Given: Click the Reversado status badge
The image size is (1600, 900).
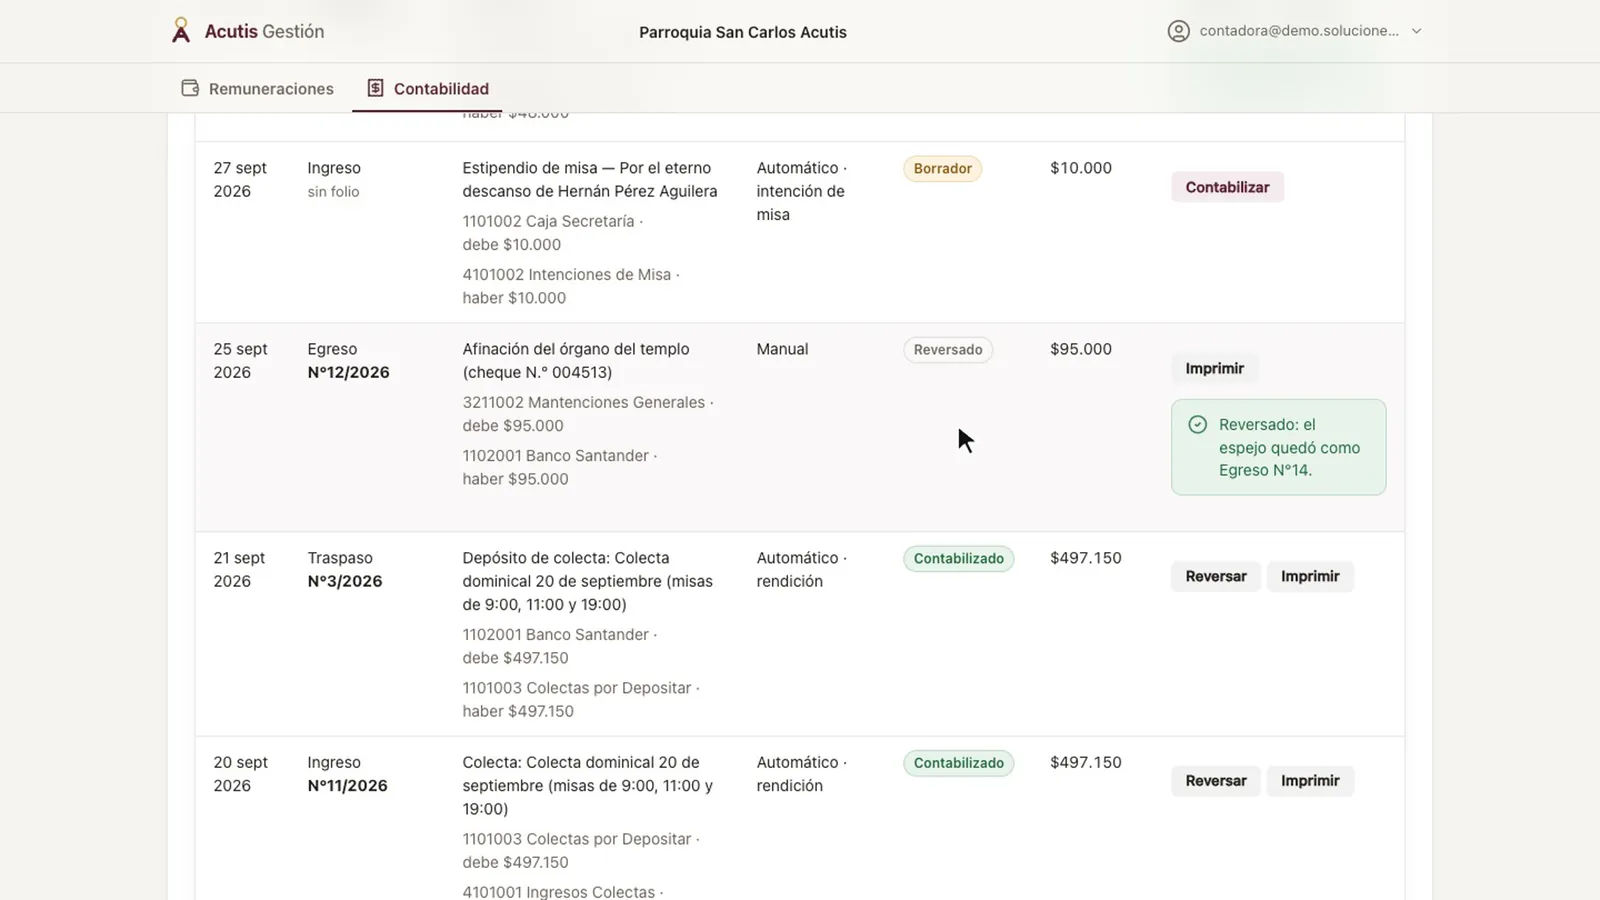Looking at the screenshot, I should click(x=948, y=349).
